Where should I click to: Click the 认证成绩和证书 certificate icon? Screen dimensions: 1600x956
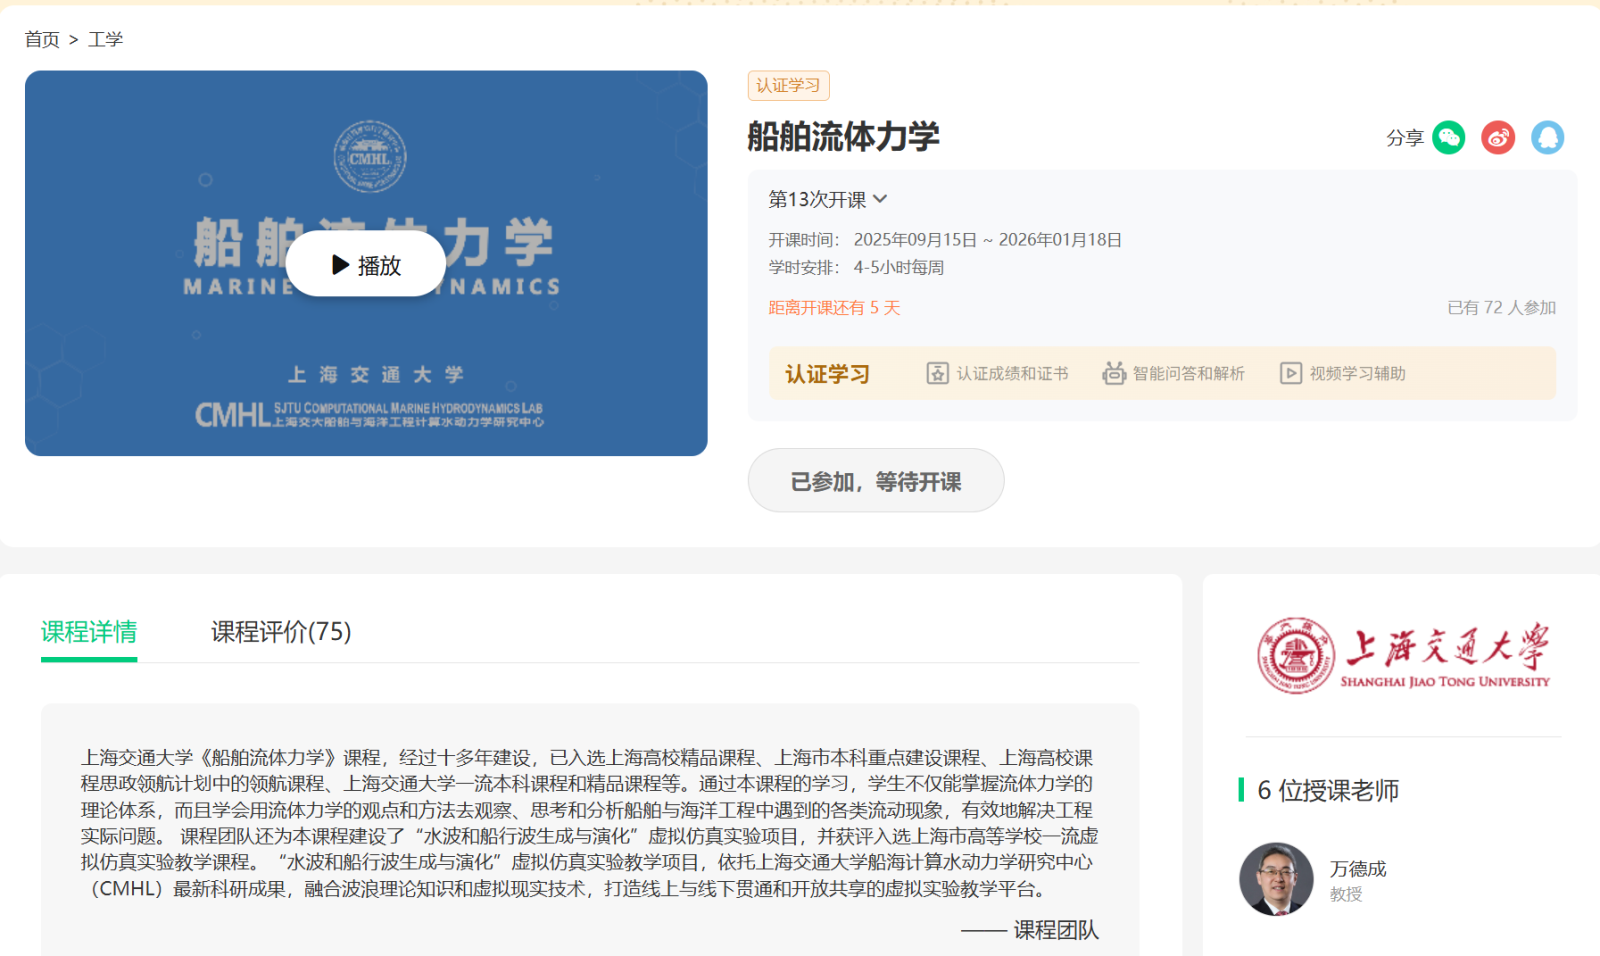pyautogui.click(x=937, y=373)
